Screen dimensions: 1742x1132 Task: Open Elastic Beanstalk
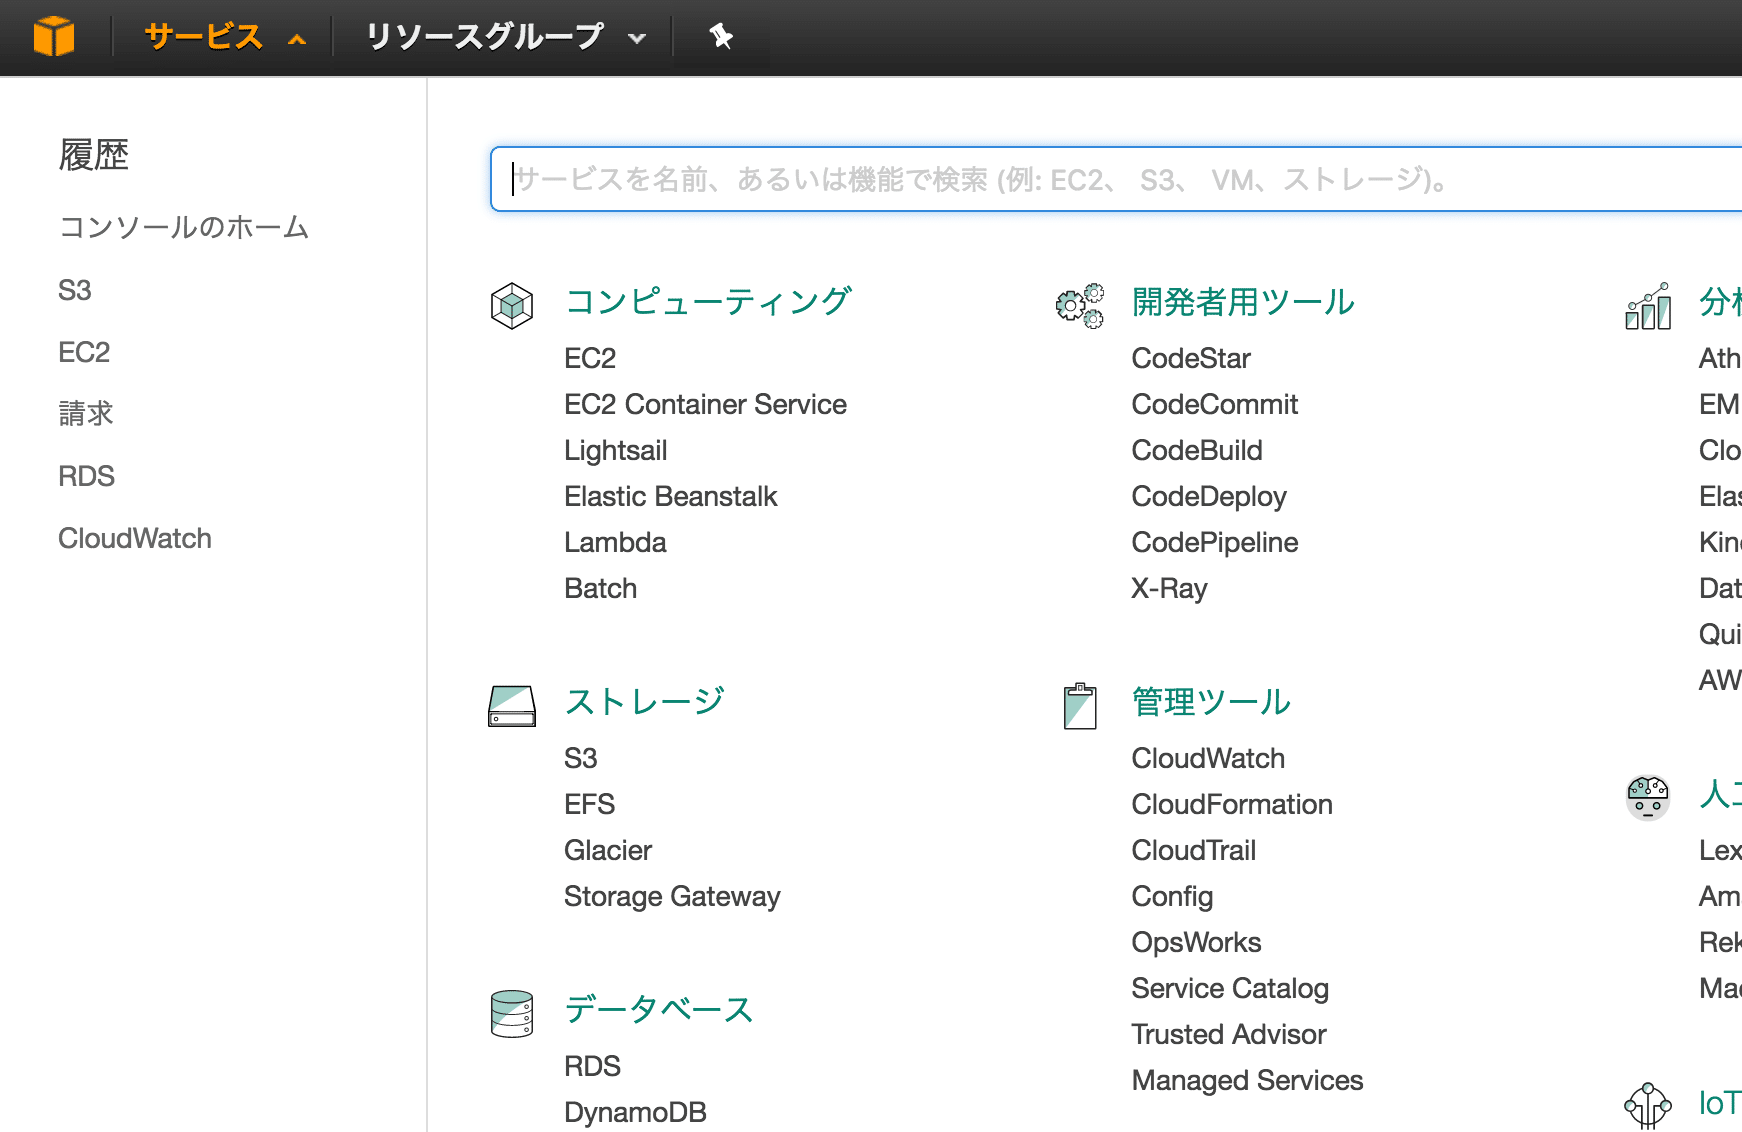tap(670, 496)
